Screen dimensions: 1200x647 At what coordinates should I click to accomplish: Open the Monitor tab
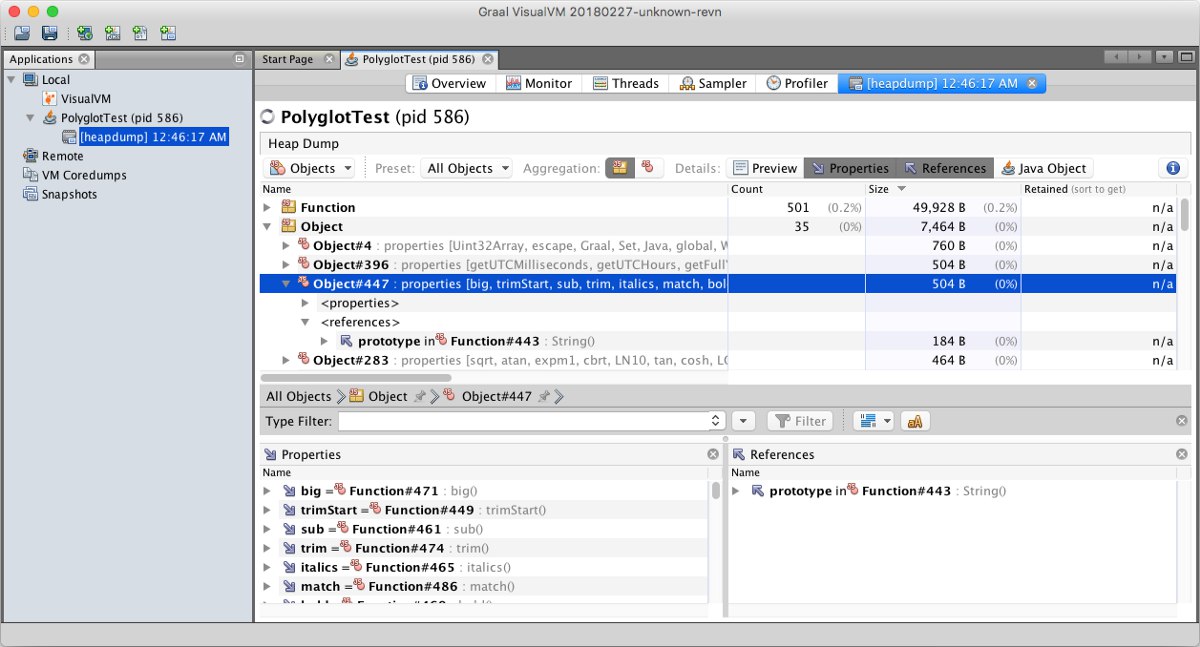click(x=538, y=83)
